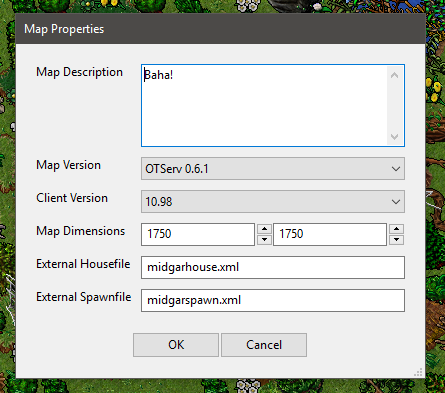The image size is (445, 393).
Task: Click description scrollbar up arrow
Action: coord(395,75)
